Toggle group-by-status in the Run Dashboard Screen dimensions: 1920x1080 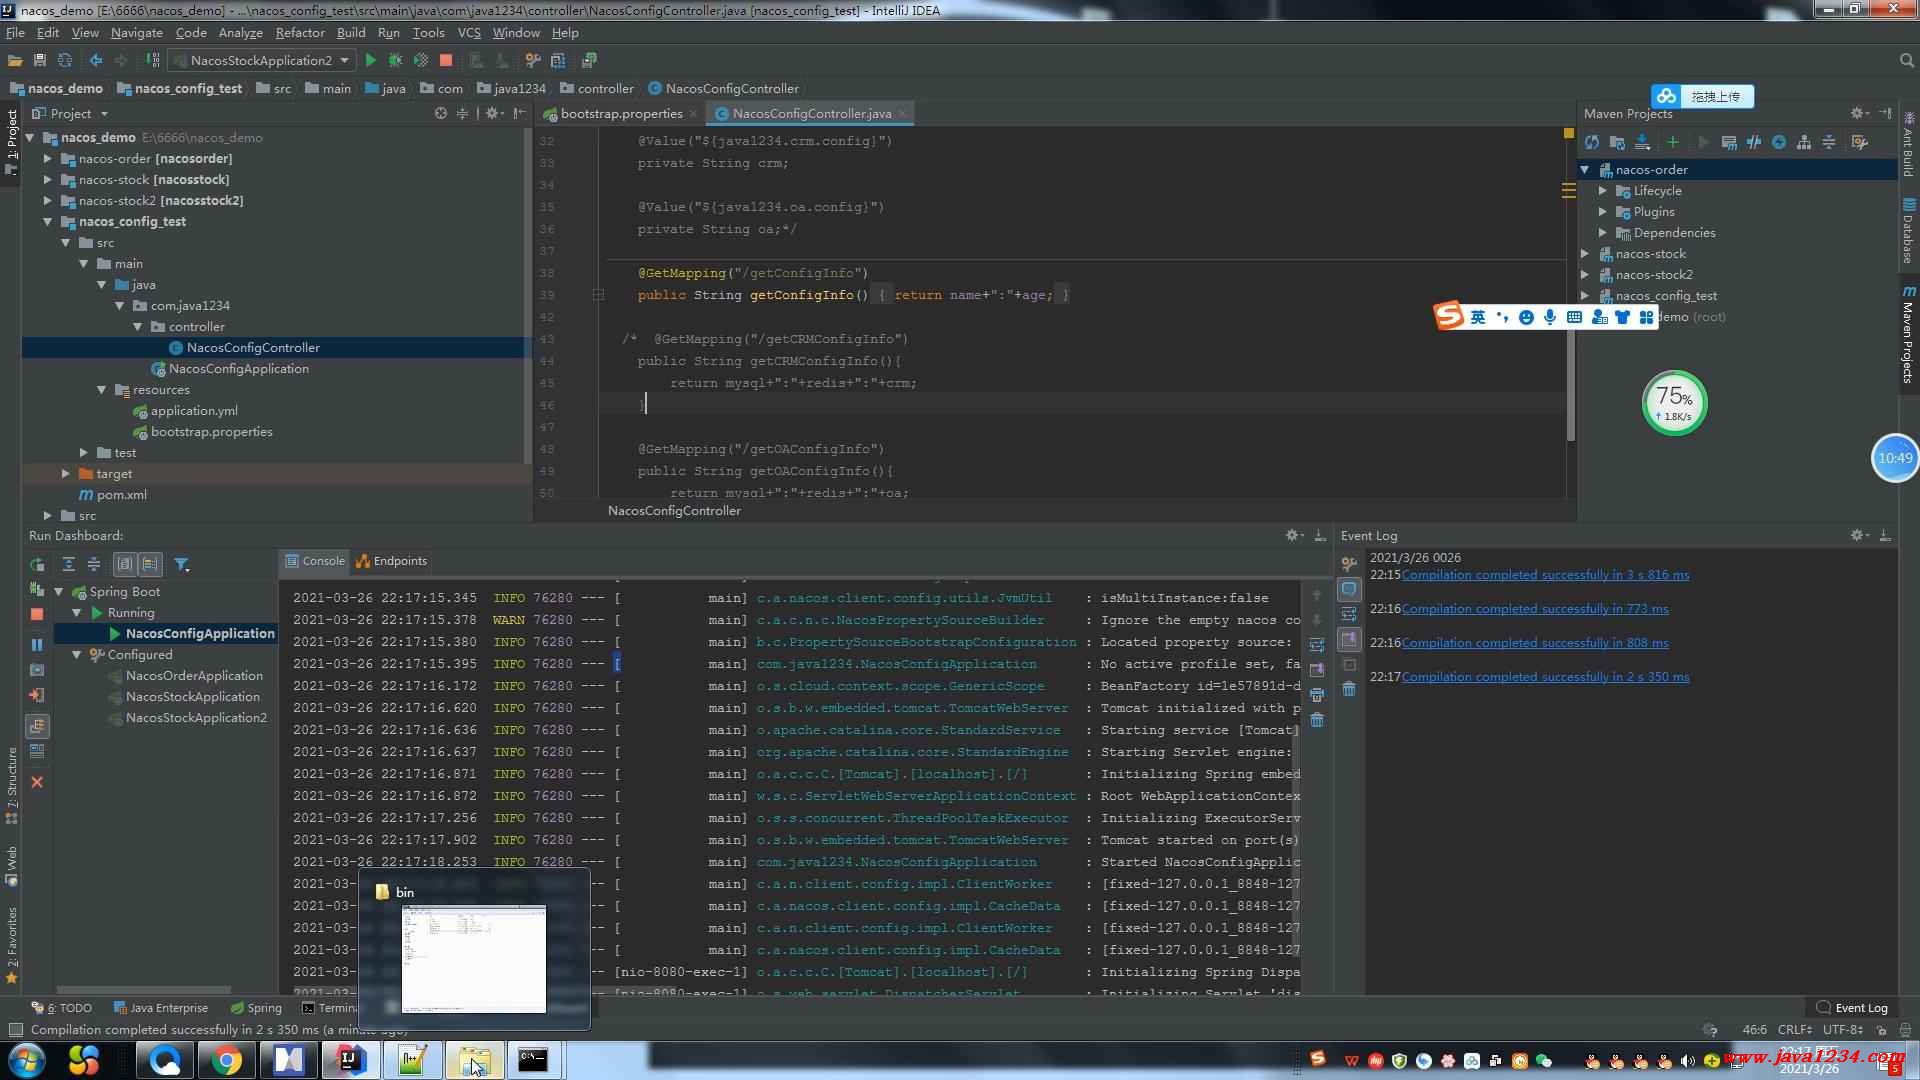tap(150, 564)
